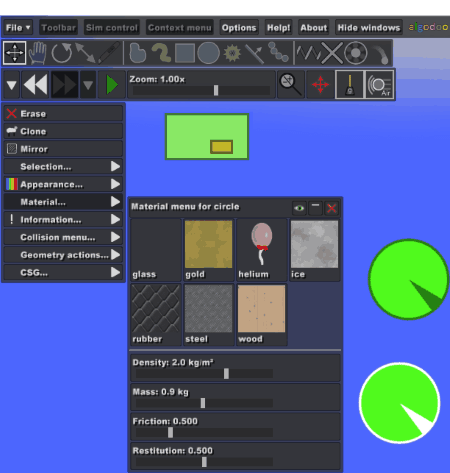Select the small yellow box object
Viewport: 450px width, 473px height.
221,147
